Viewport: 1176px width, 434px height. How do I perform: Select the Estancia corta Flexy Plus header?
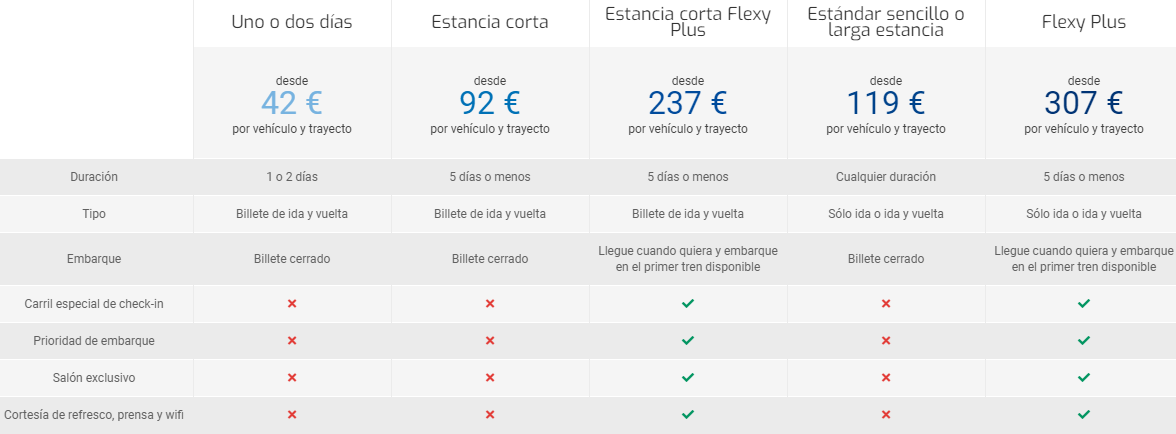click(x=688, y=22)
